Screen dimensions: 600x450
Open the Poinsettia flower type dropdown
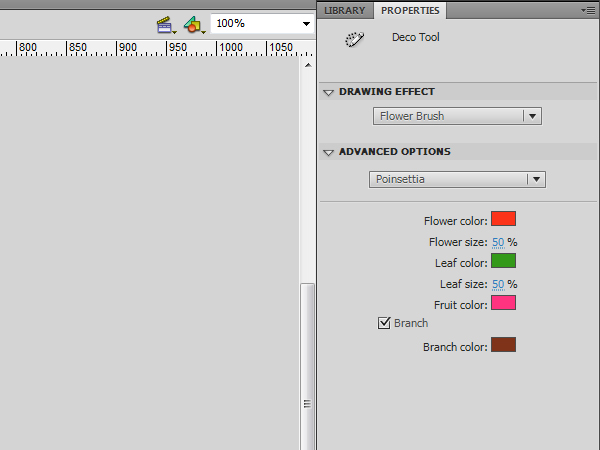[457, 179]
